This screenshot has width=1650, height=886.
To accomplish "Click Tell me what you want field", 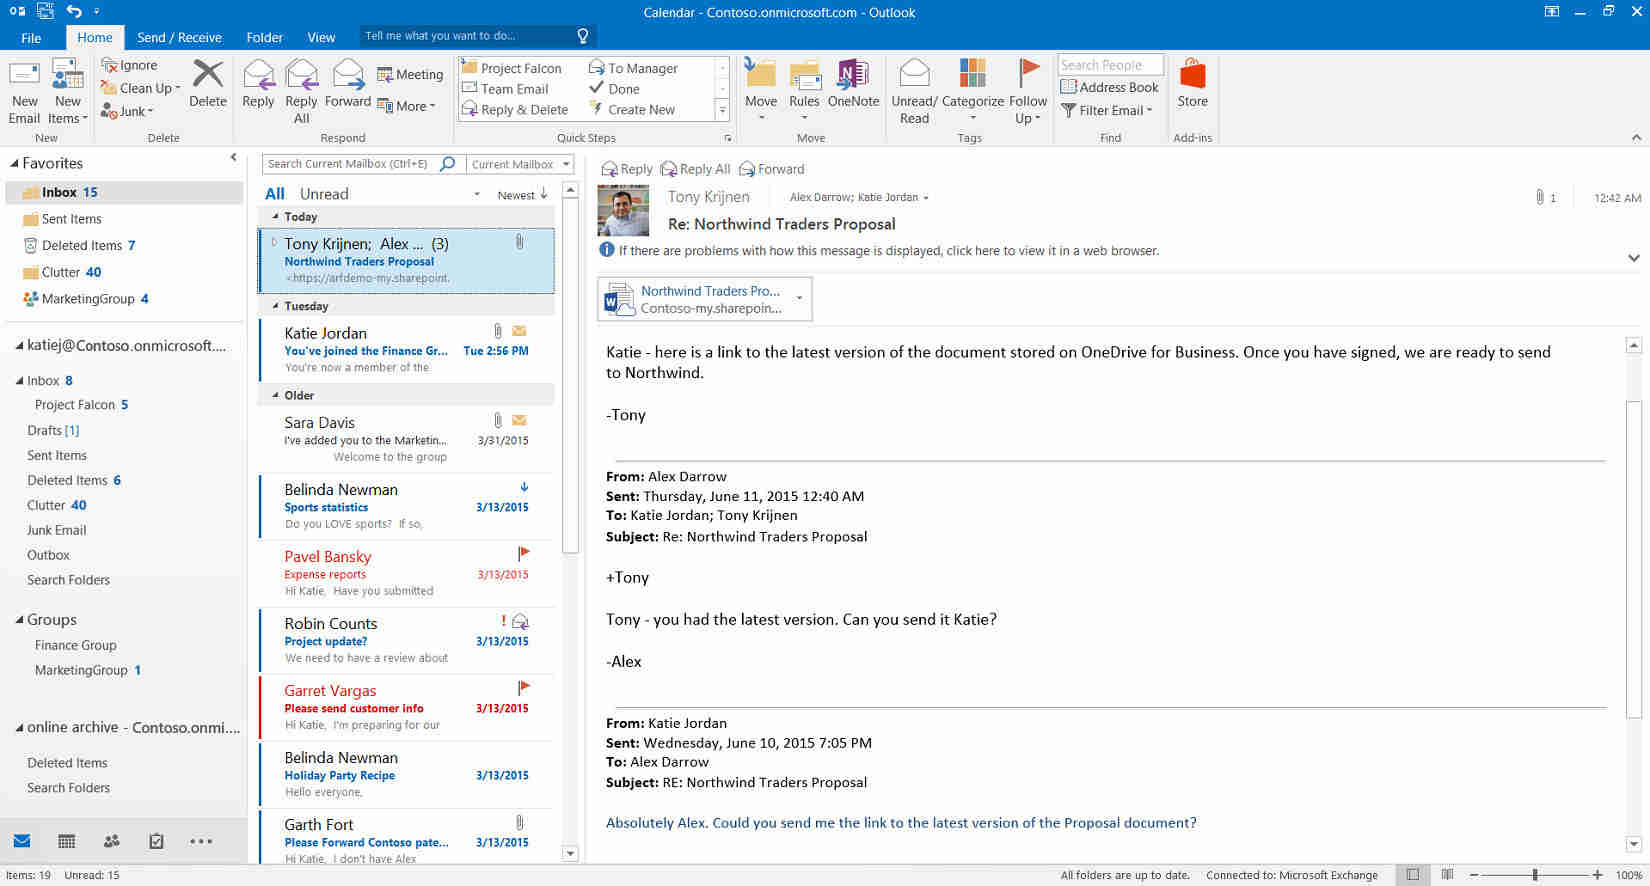I will [x=478, y=36].
